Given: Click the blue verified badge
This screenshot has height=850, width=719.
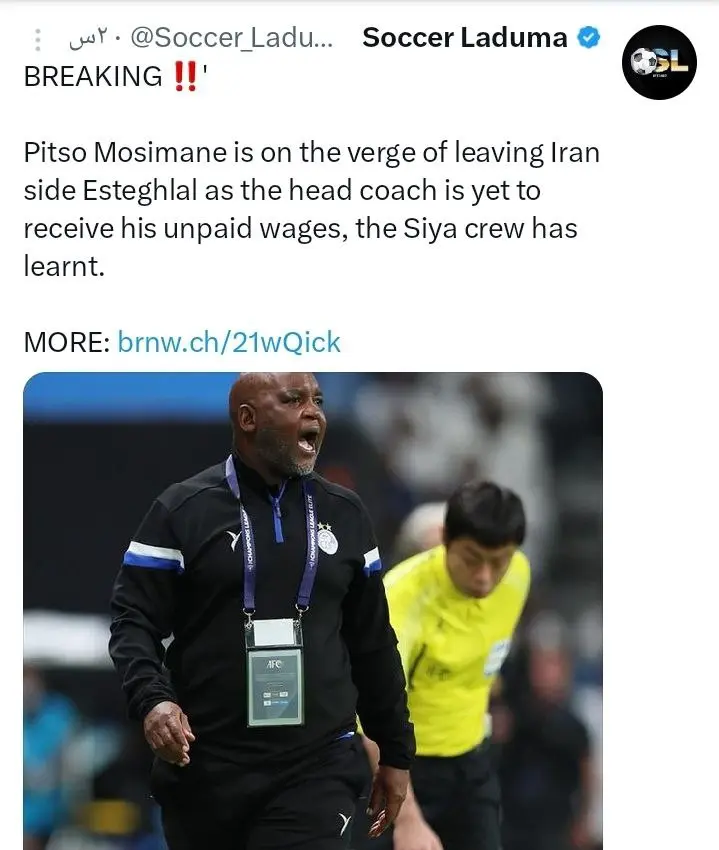Looking at the screenshot, I should (x=588, y=38).
